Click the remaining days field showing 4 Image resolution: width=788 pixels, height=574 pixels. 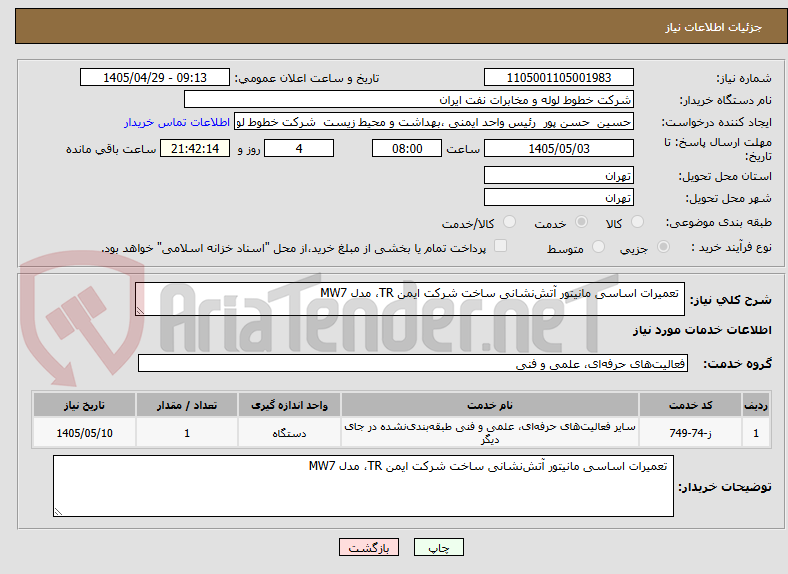point(299,148)
